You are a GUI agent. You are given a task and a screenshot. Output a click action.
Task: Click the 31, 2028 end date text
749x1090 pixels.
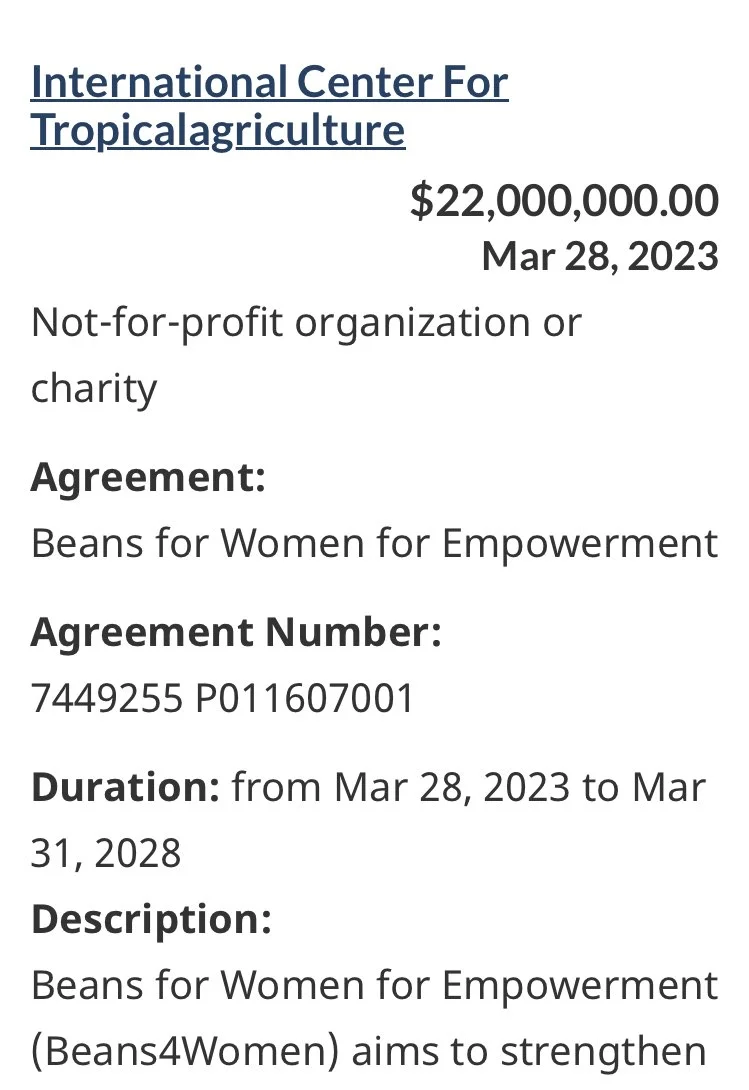point(106,853)
